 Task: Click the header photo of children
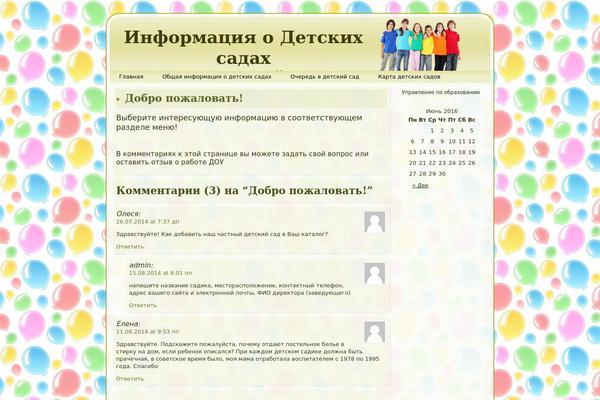(x=420, y=44)
